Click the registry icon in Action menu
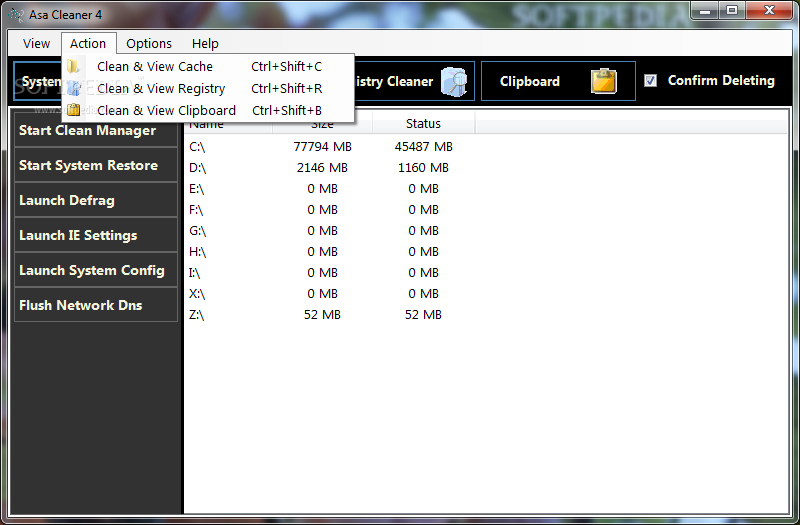 click(x=73, y=88)
